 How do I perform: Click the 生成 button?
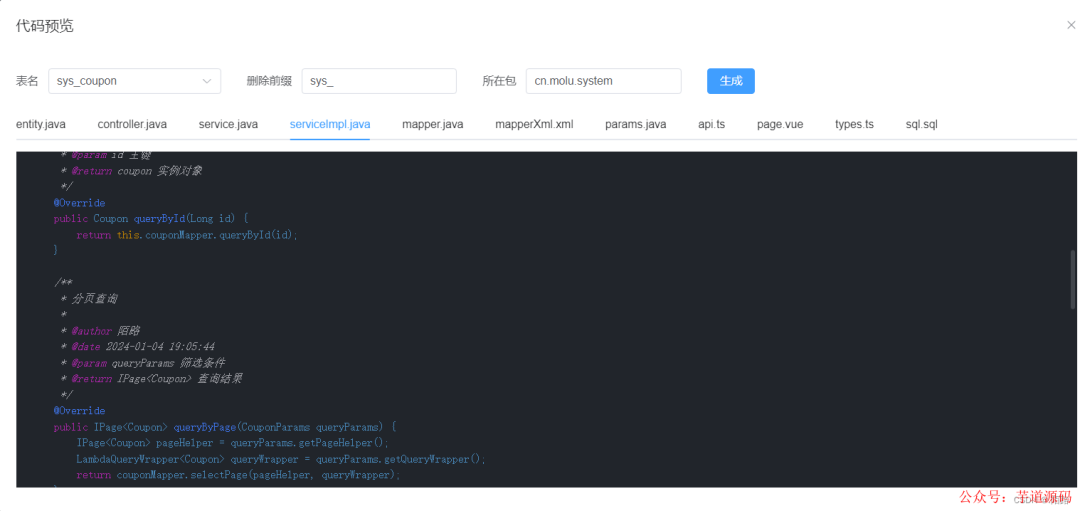pyautogui.click(x=731, y=81)
